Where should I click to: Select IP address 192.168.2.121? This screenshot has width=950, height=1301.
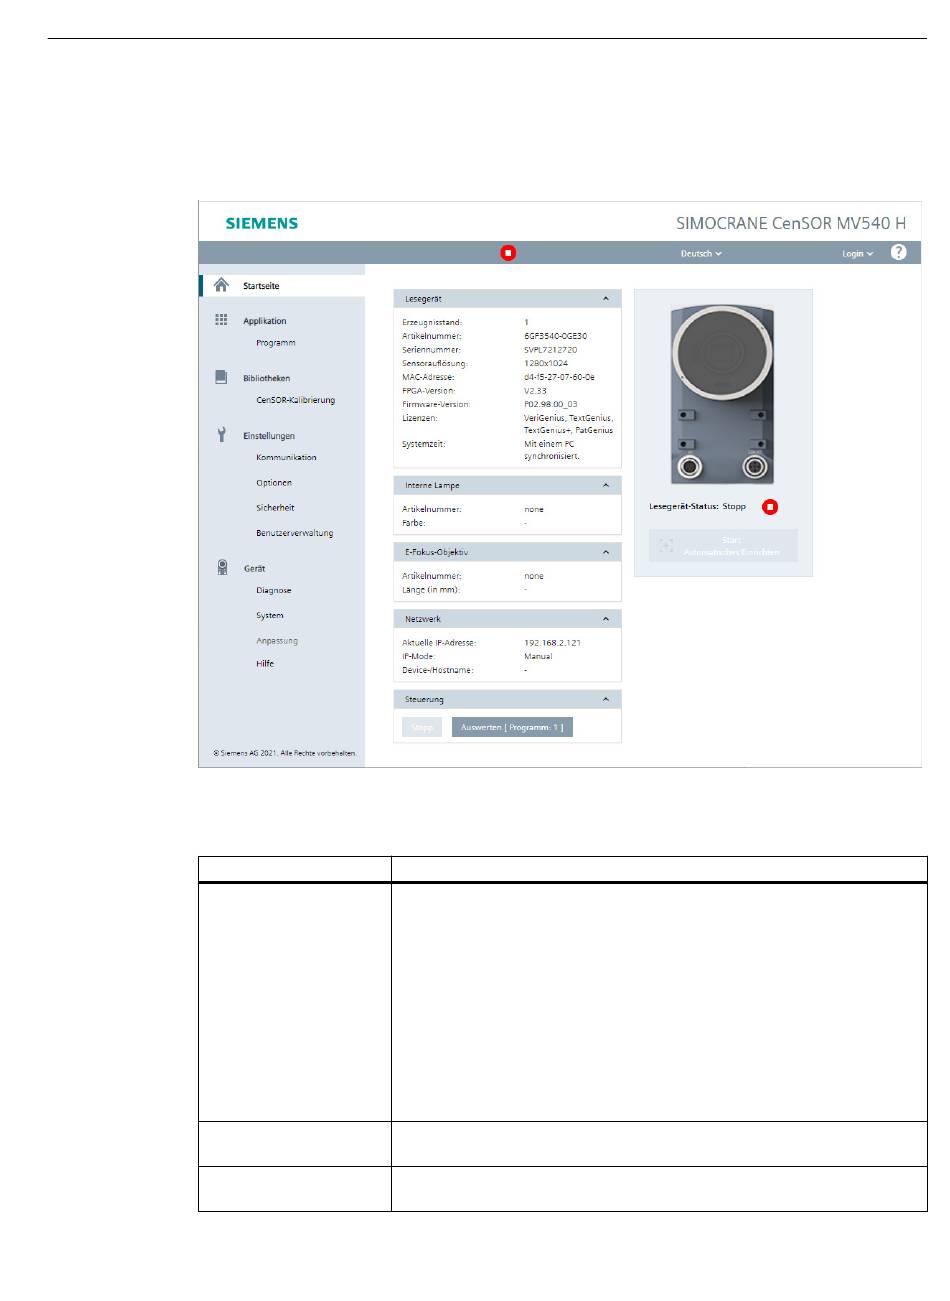[x=553, y=643]
